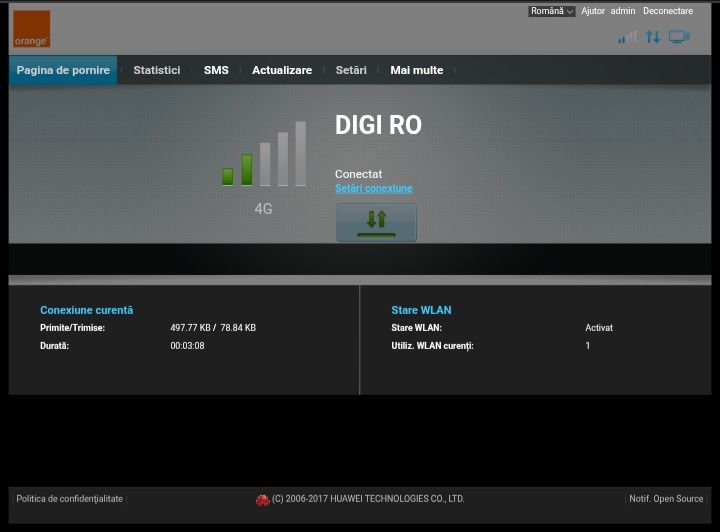This screenshot has width=720, height=532.
Task: Click the Conexiune curentă heading
Action: pos(86,310)
